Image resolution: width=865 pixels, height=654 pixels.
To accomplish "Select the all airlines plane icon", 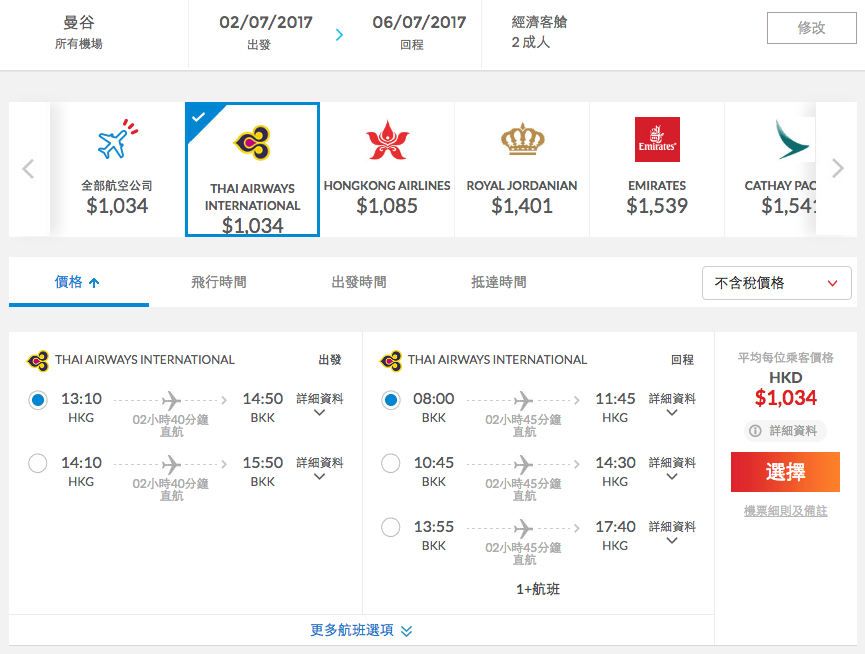I will click(x=117, y=139).
